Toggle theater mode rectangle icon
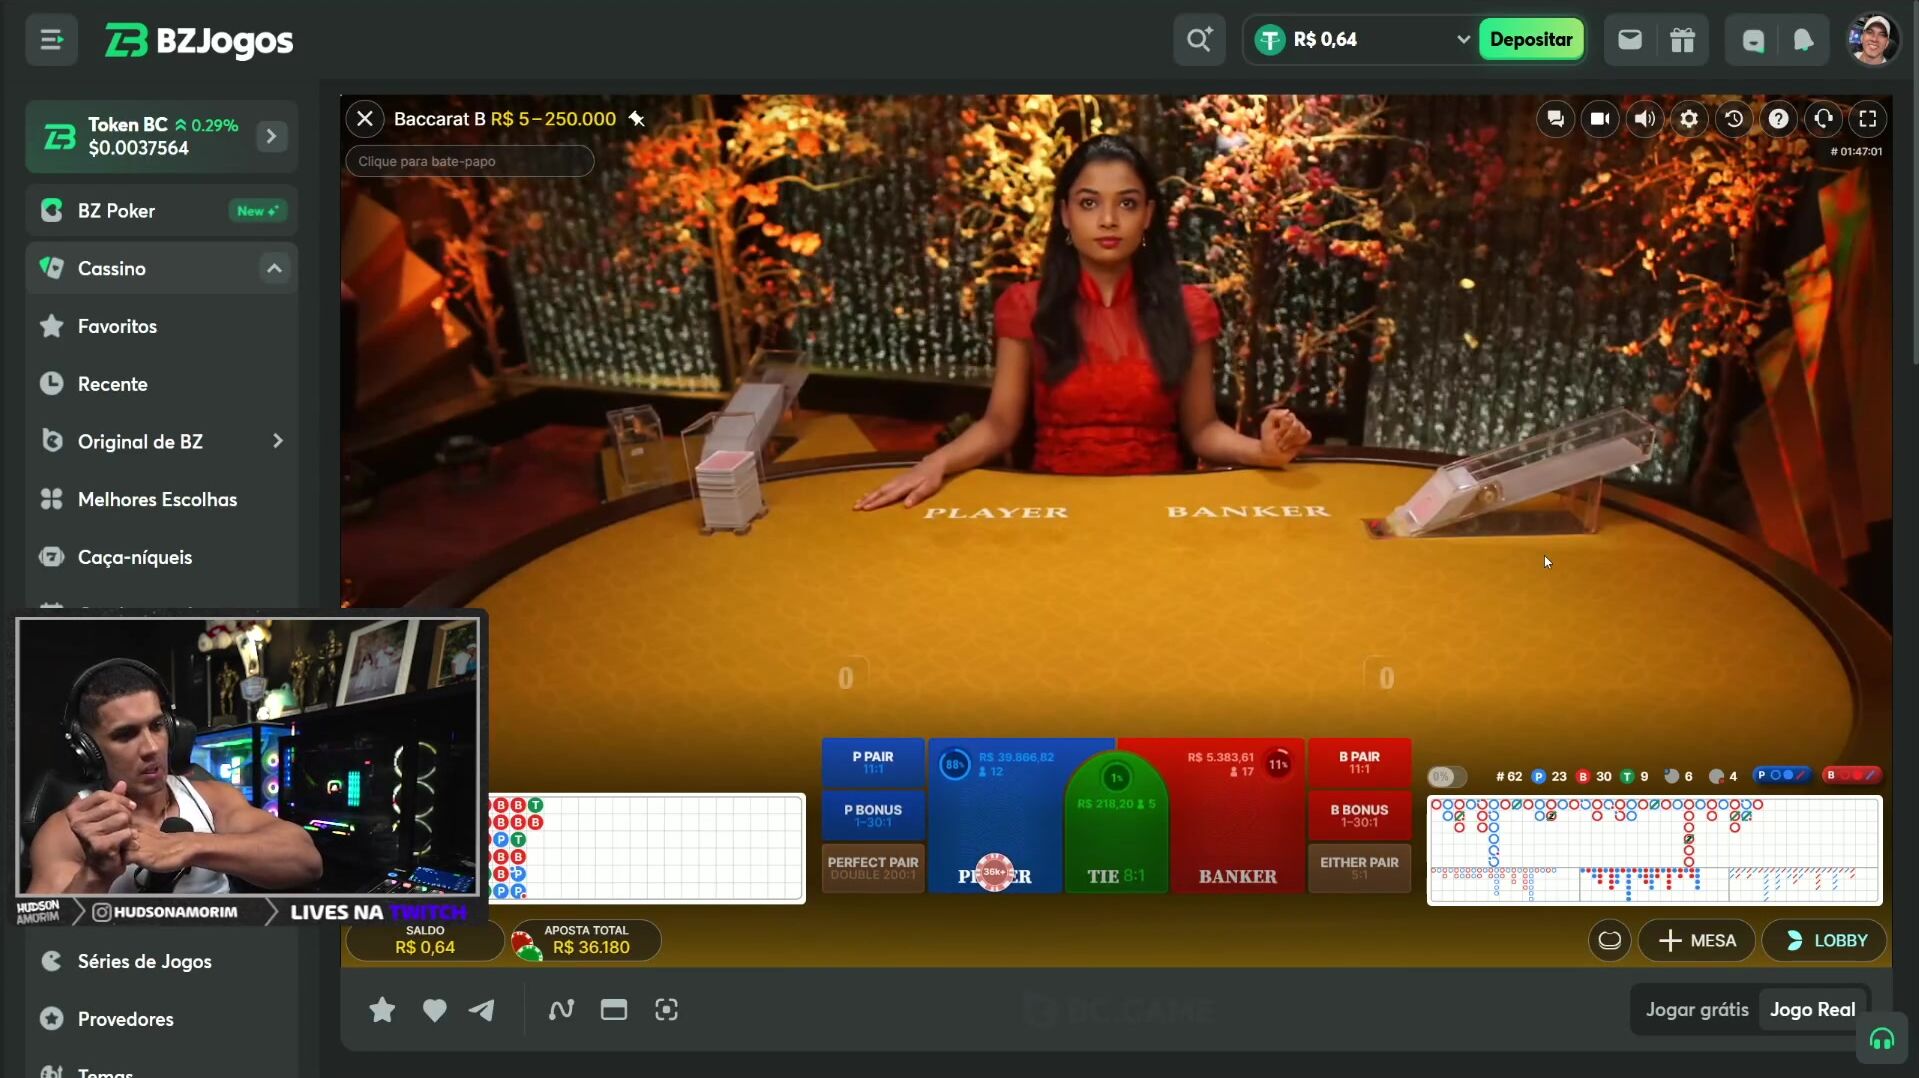Viewport: 1919px width, 1078px height. [613, 1010]
